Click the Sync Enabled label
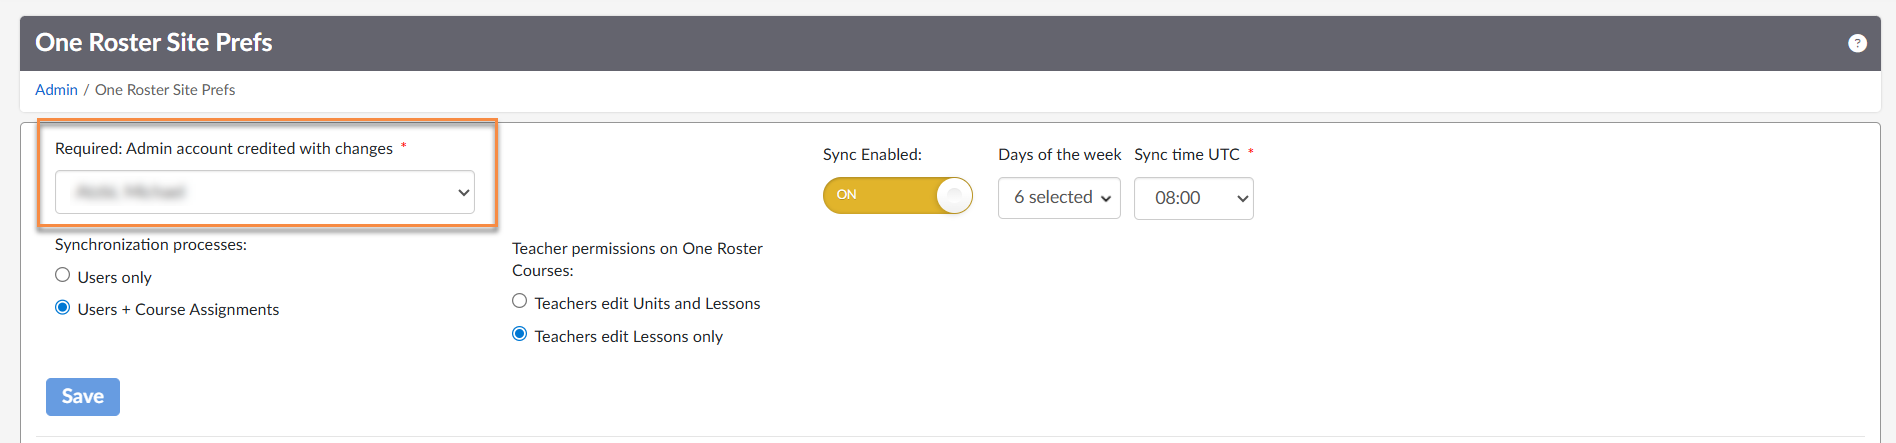This screenshot has height=443, width=1896. tap(872, 155)
